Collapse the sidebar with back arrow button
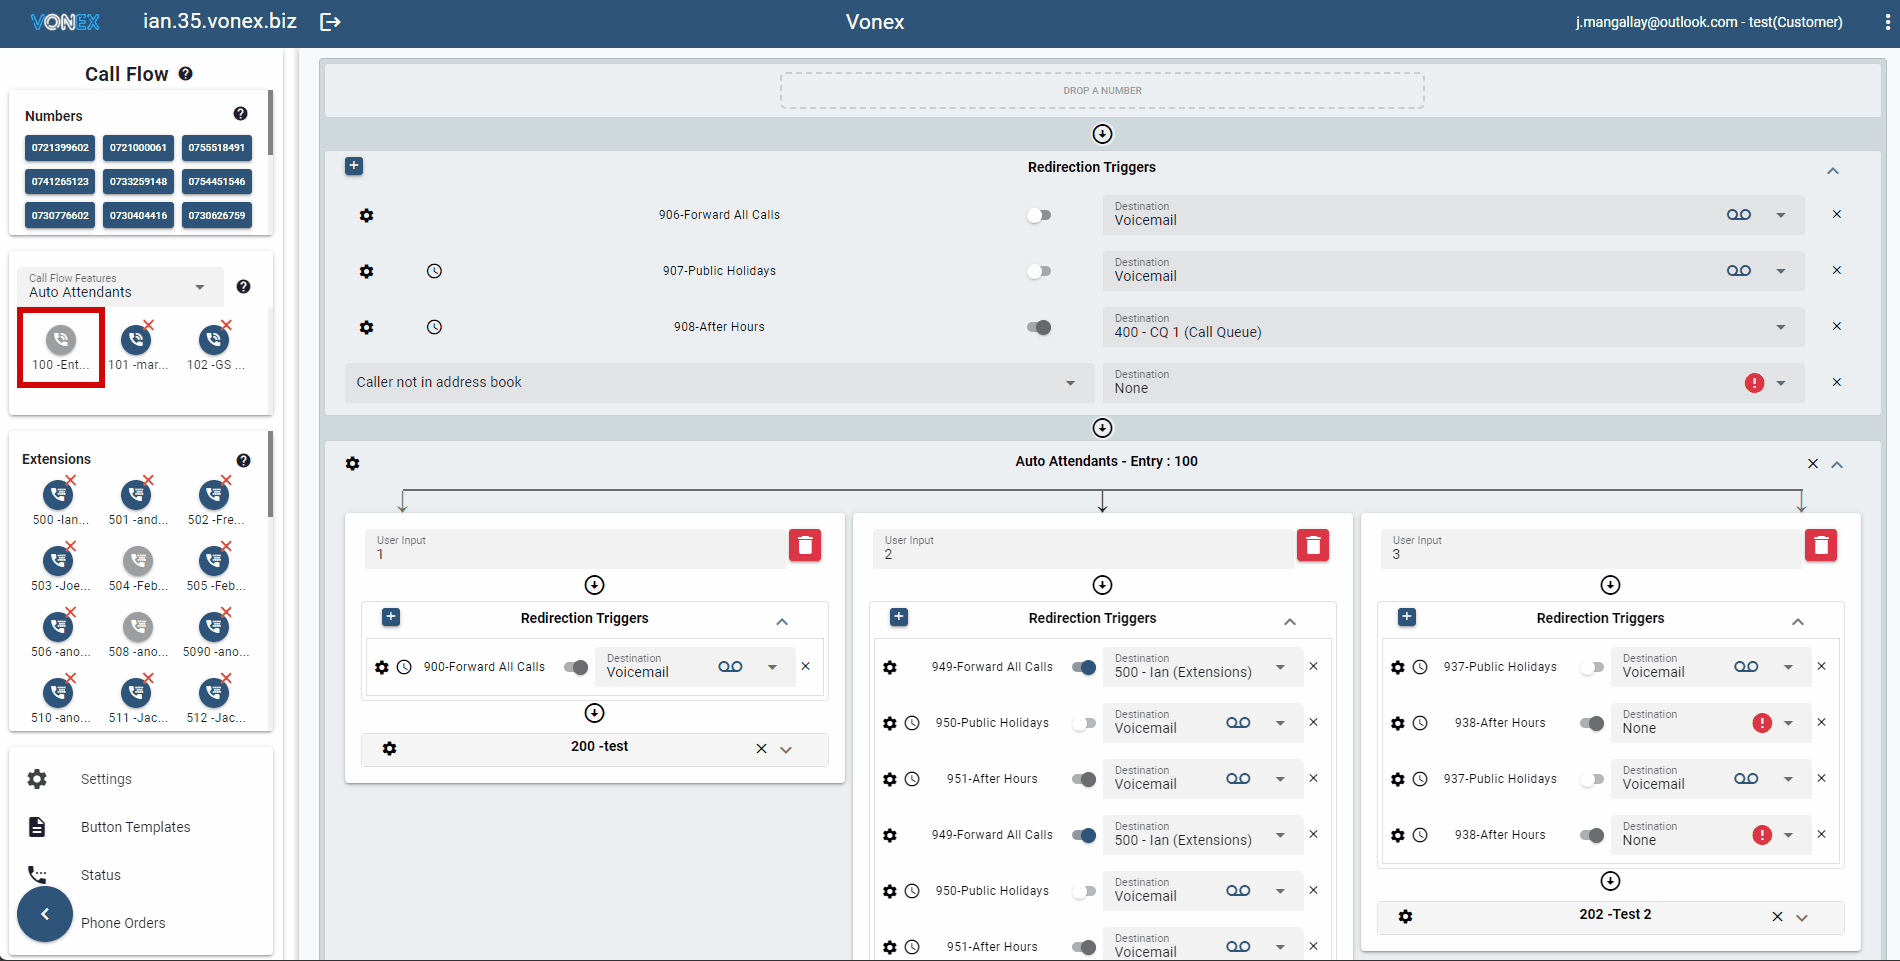1900x961 pixels. pyautogui.click(x=45, y=914)
